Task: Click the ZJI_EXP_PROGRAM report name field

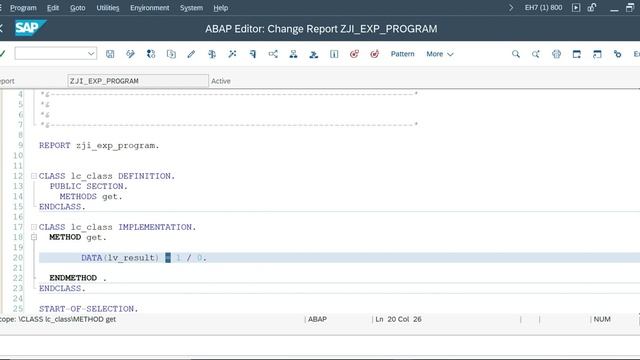Action: tap(138, 81)
